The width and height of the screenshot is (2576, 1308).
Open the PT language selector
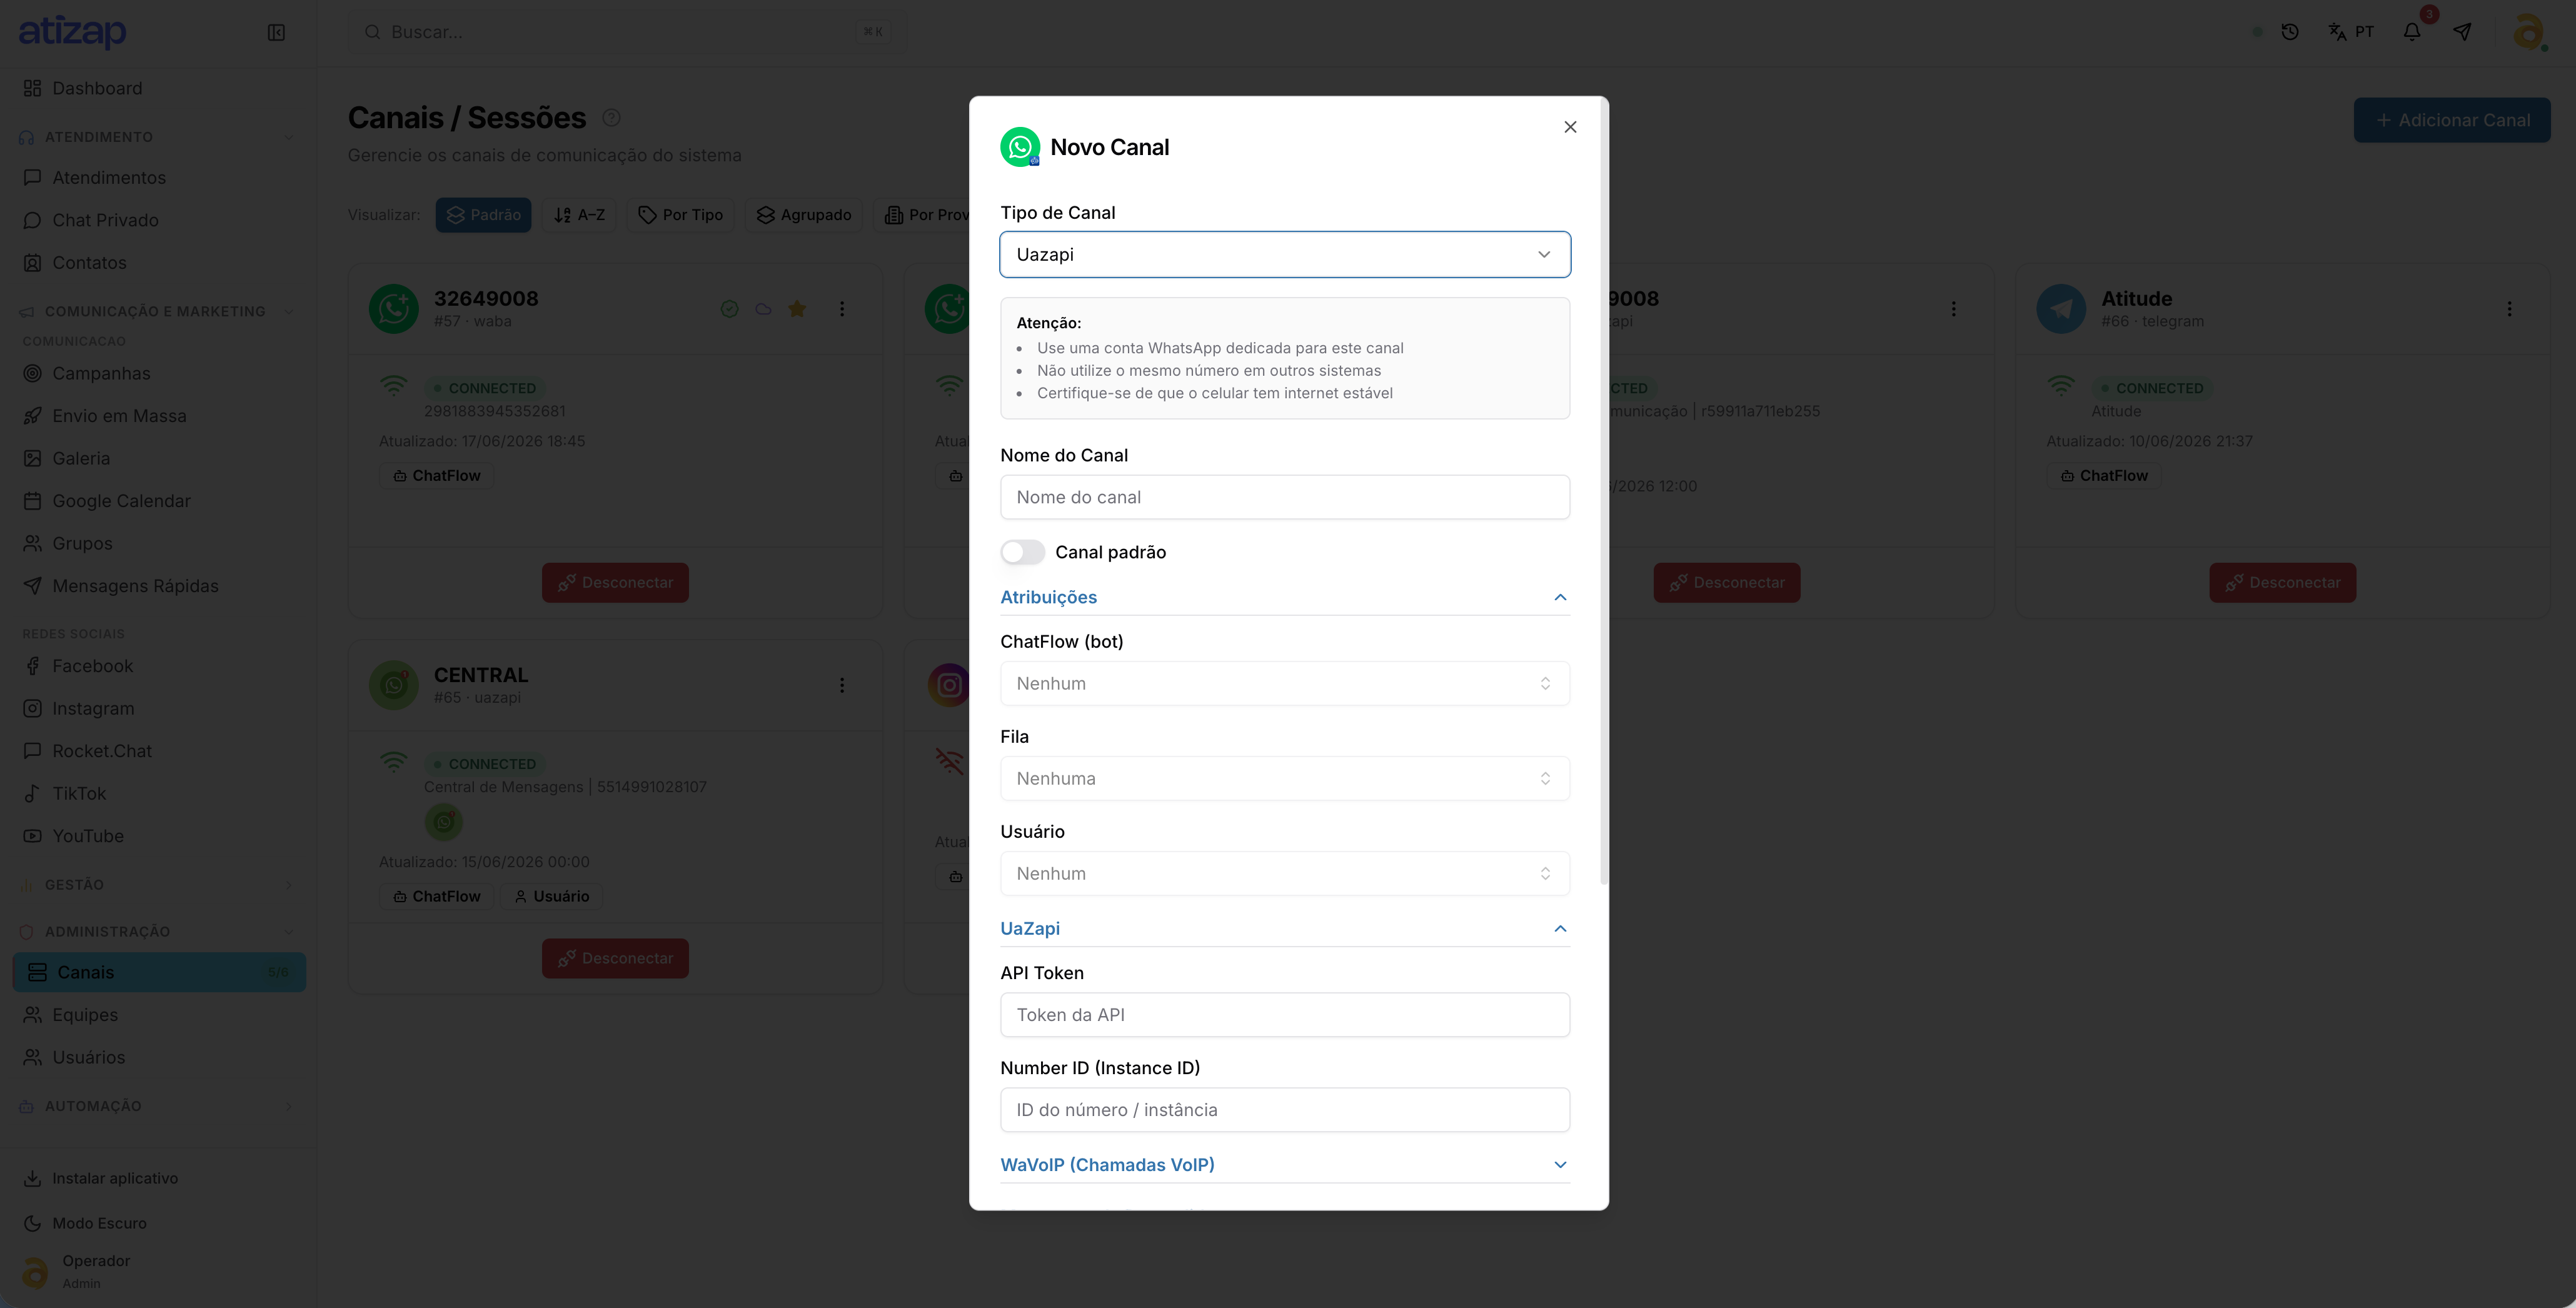(x=2351, y=32)
